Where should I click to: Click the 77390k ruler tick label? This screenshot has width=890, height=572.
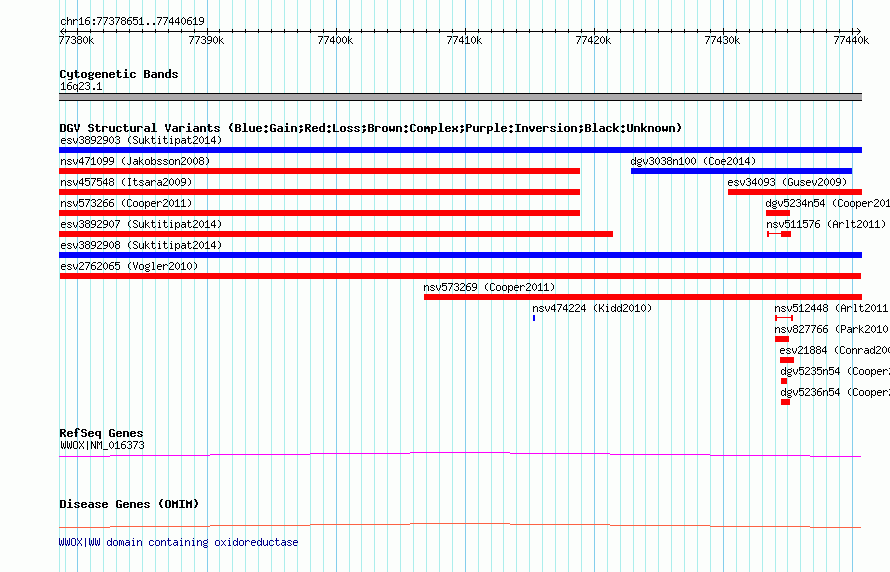tap(206, 40)
